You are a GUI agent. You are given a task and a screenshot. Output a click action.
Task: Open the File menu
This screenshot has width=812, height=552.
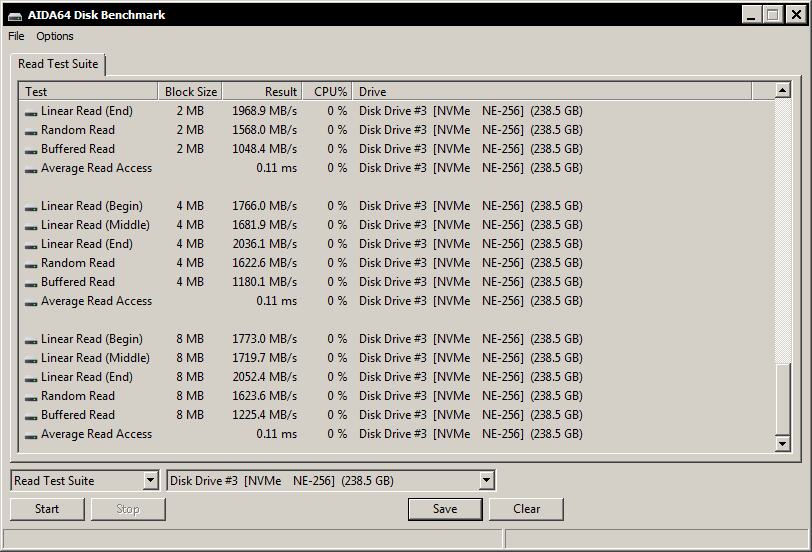coord(16,36)
